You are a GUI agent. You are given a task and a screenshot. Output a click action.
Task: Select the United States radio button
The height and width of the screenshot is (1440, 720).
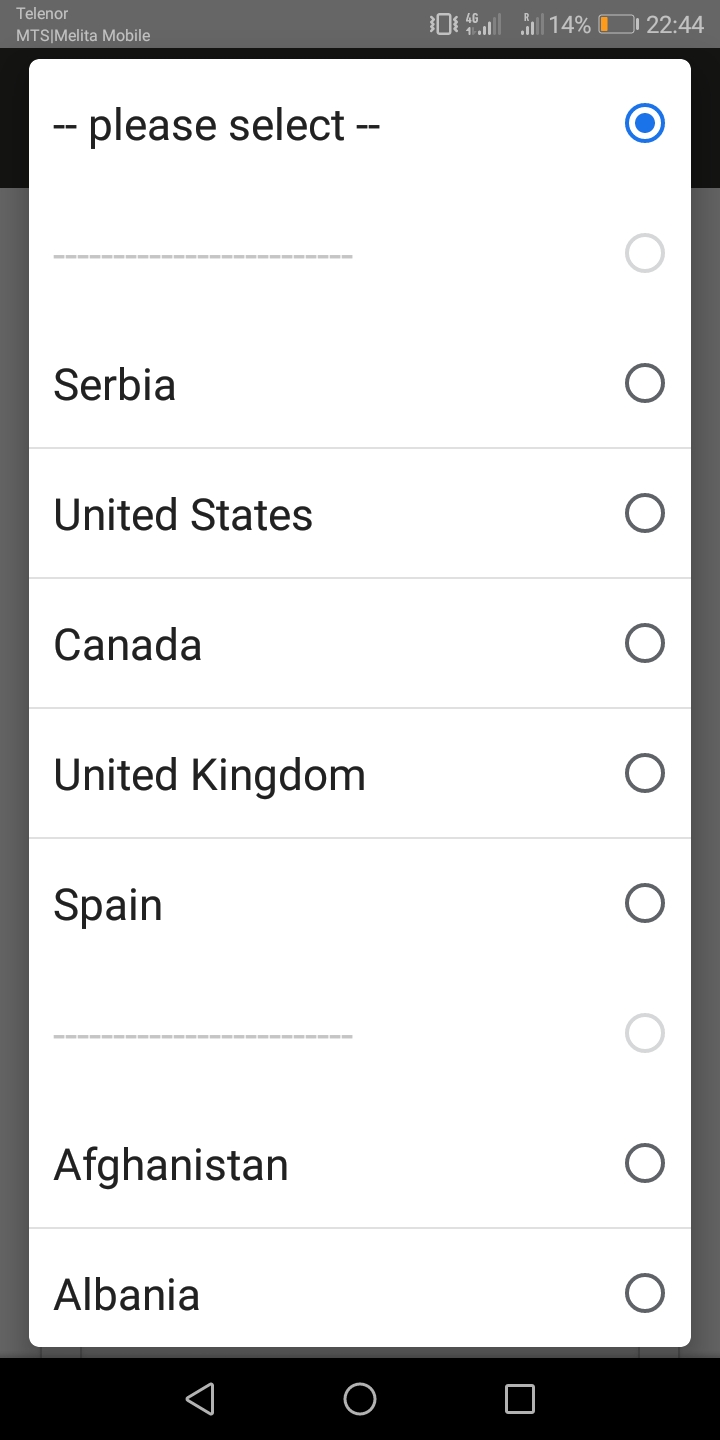point(644,513)
